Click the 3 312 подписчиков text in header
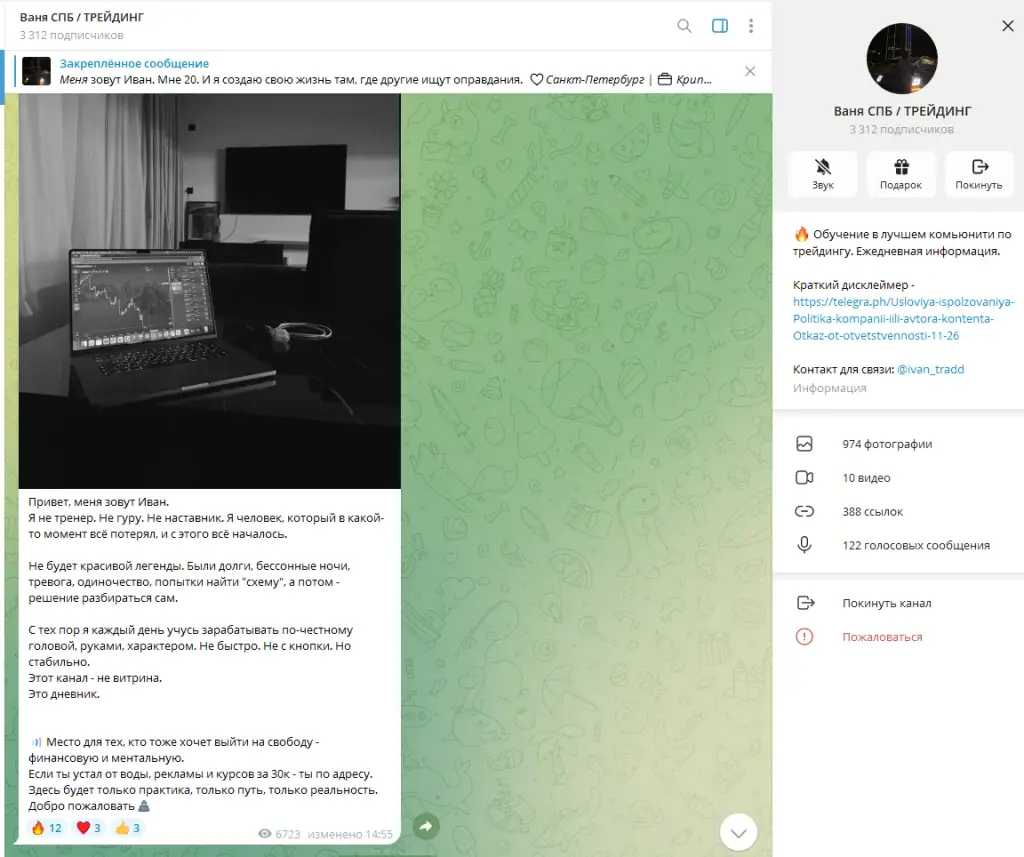1024x857 pixels. (x=71, y=35)
